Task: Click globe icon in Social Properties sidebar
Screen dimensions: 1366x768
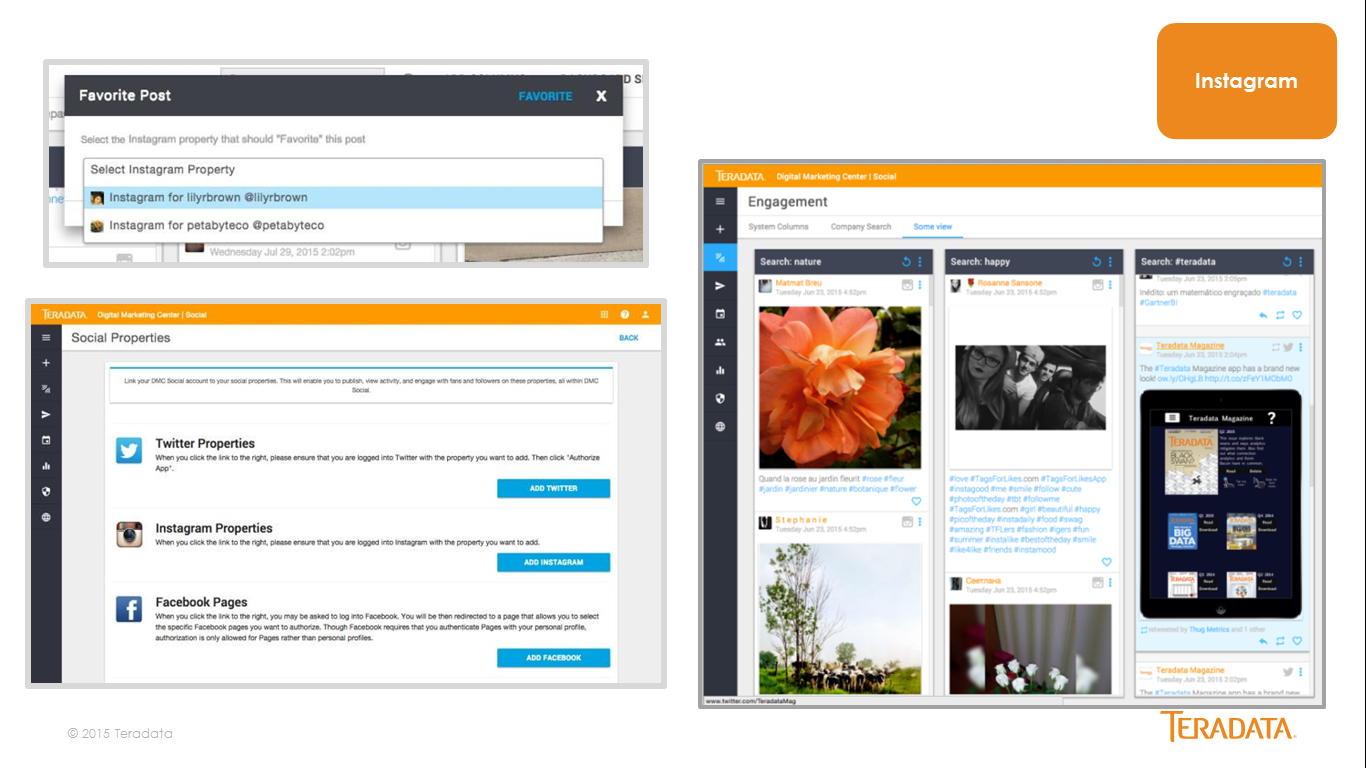Action: pos(46,518)
